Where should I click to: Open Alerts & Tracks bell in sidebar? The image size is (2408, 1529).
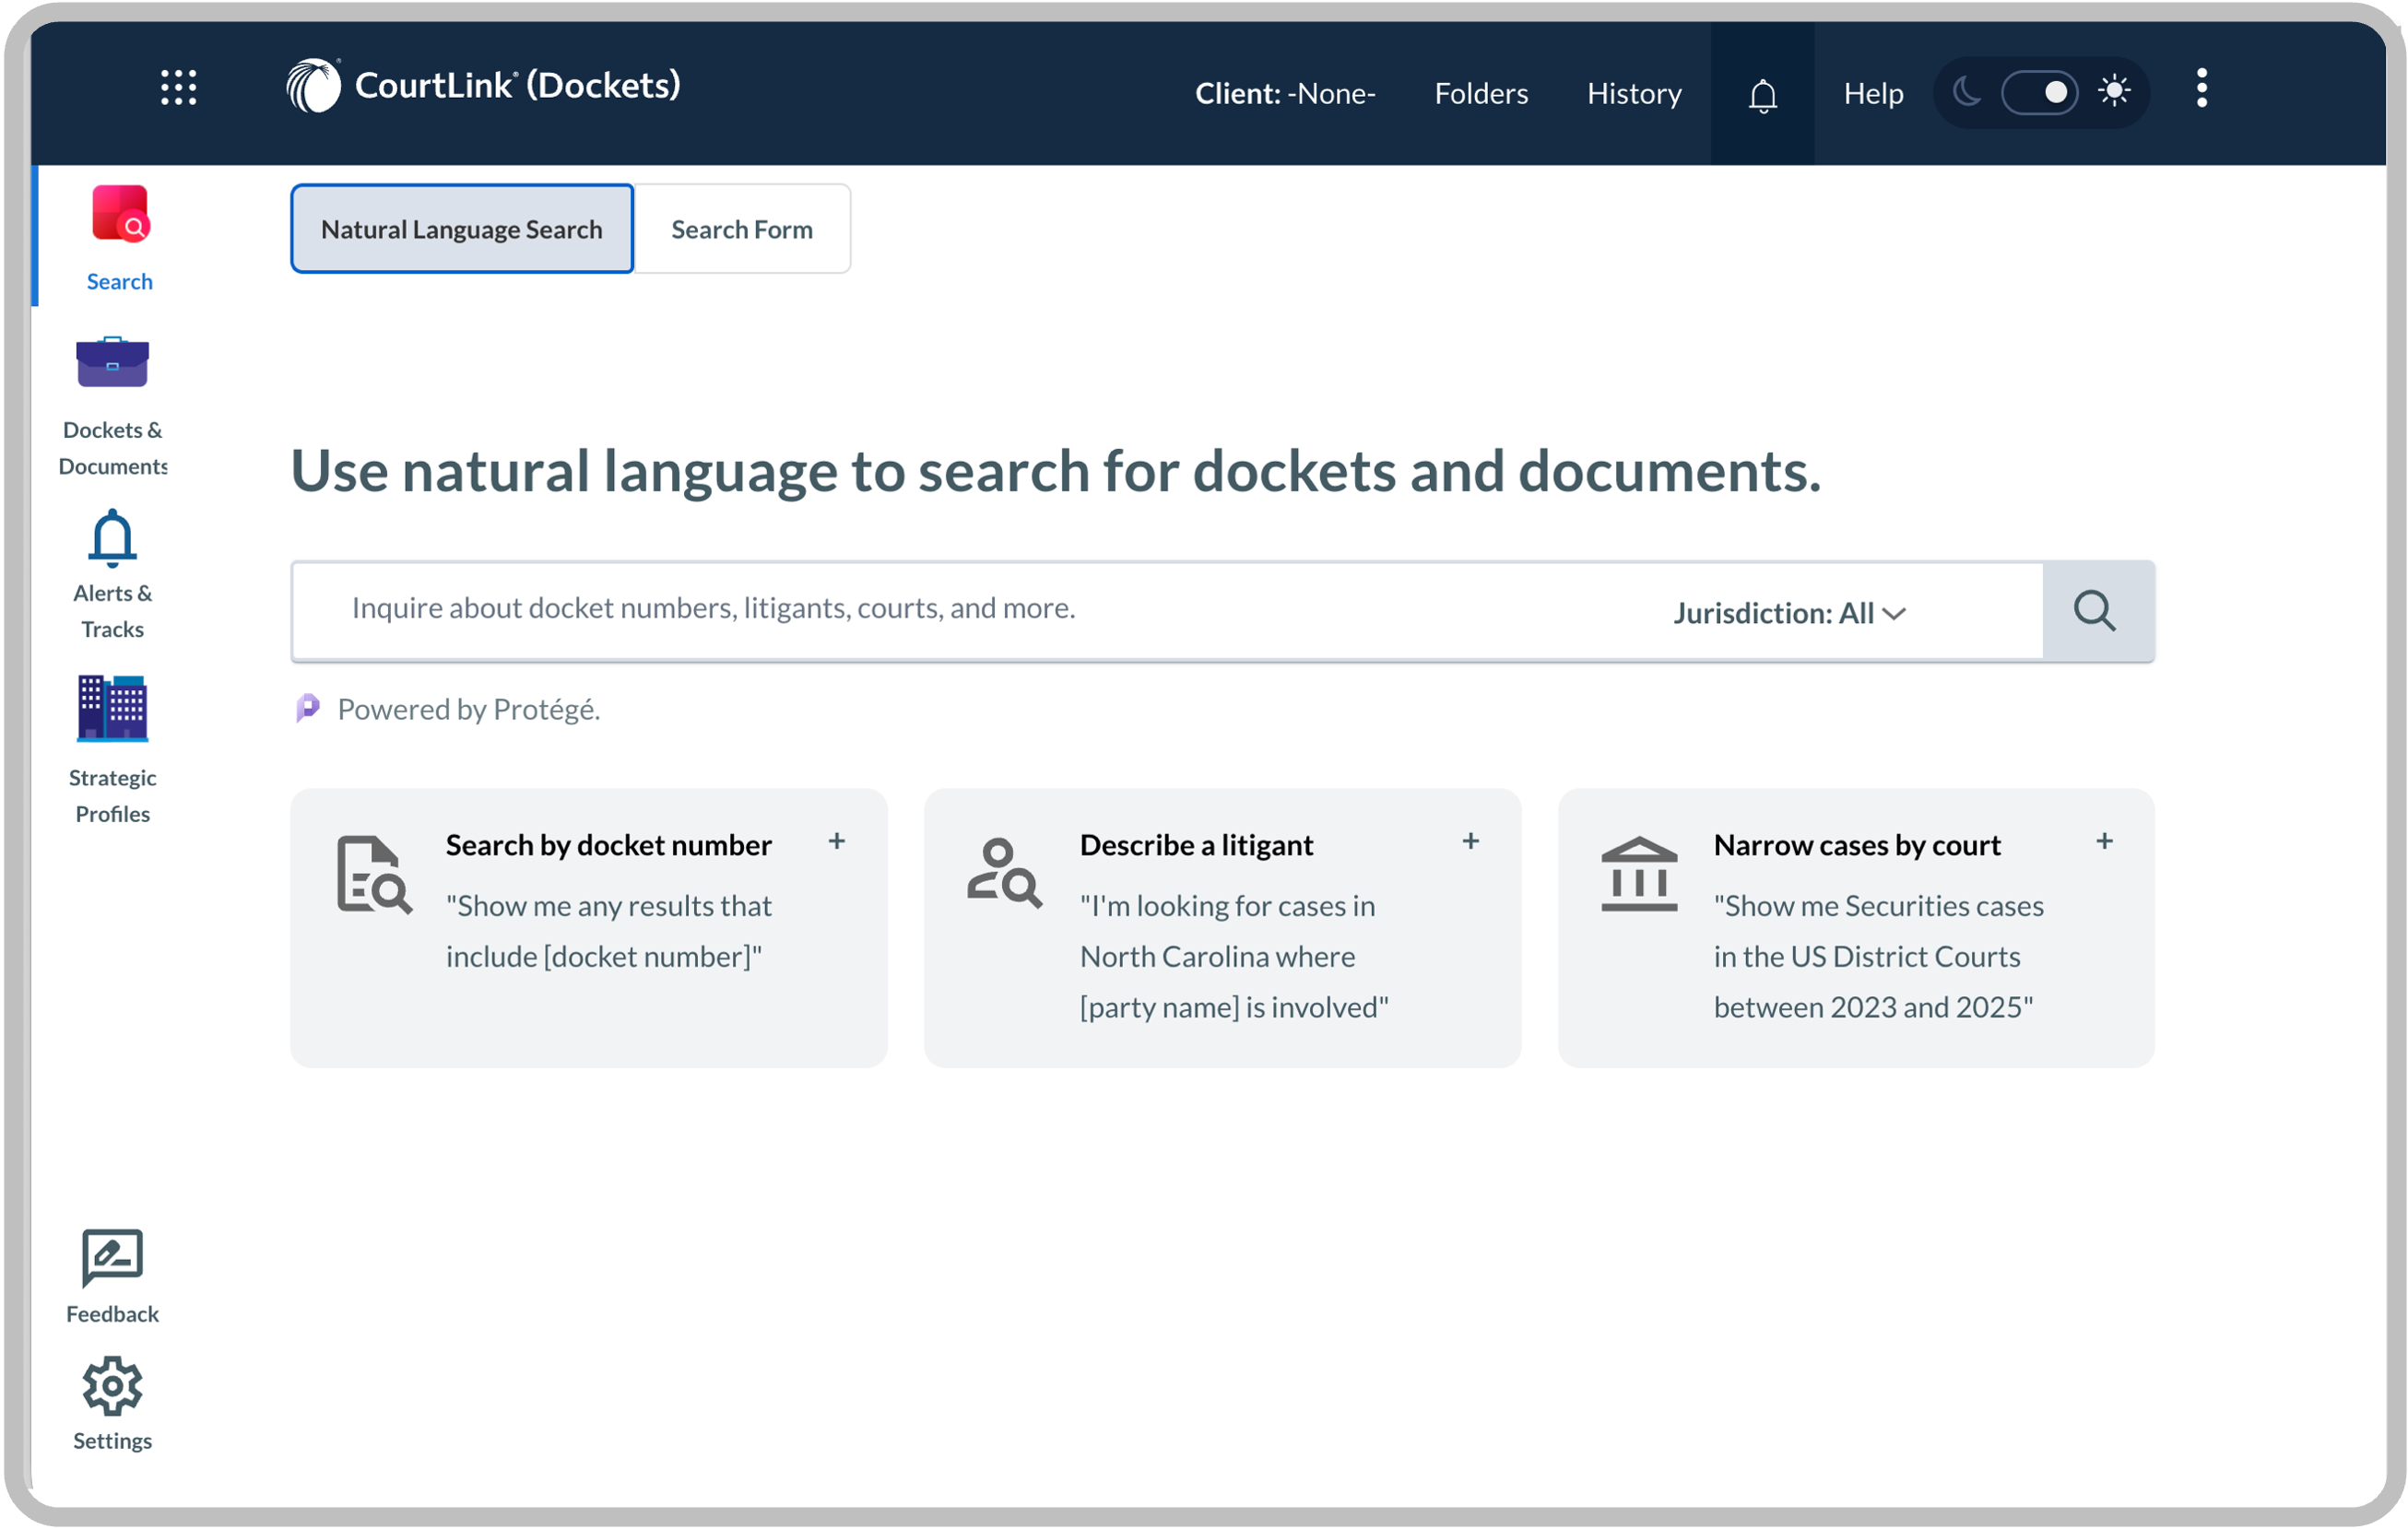point(112,539)
